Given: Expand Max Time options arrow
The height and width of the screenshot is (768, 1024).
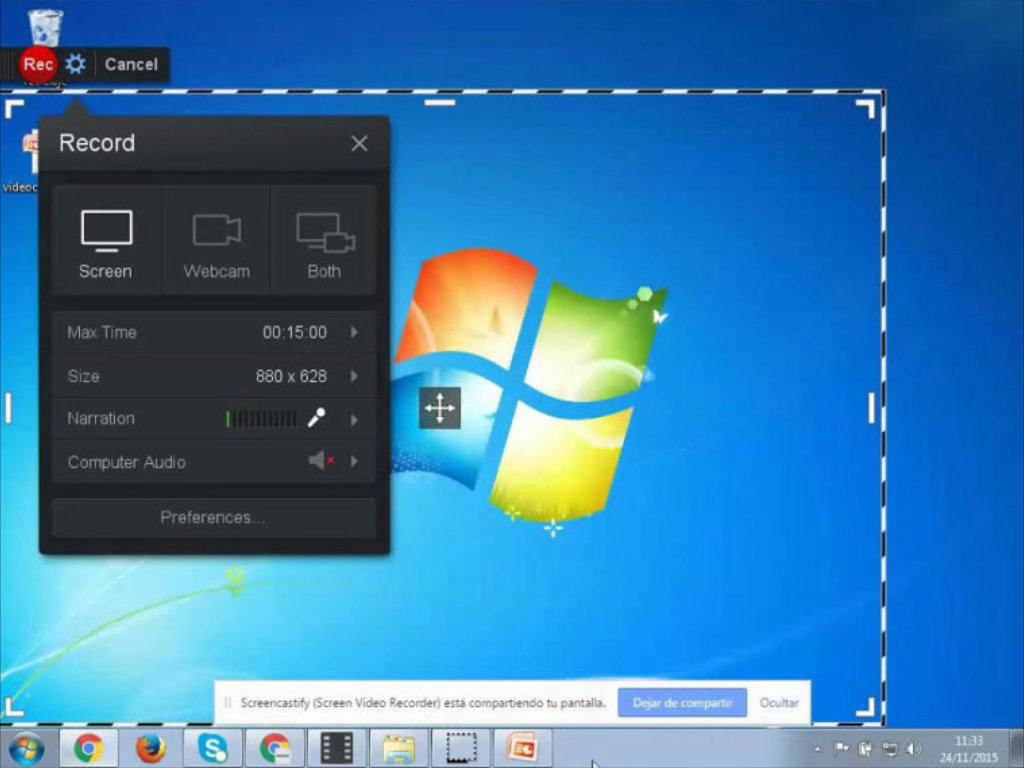Looking at the screenshot, I should tap(354, 332).
